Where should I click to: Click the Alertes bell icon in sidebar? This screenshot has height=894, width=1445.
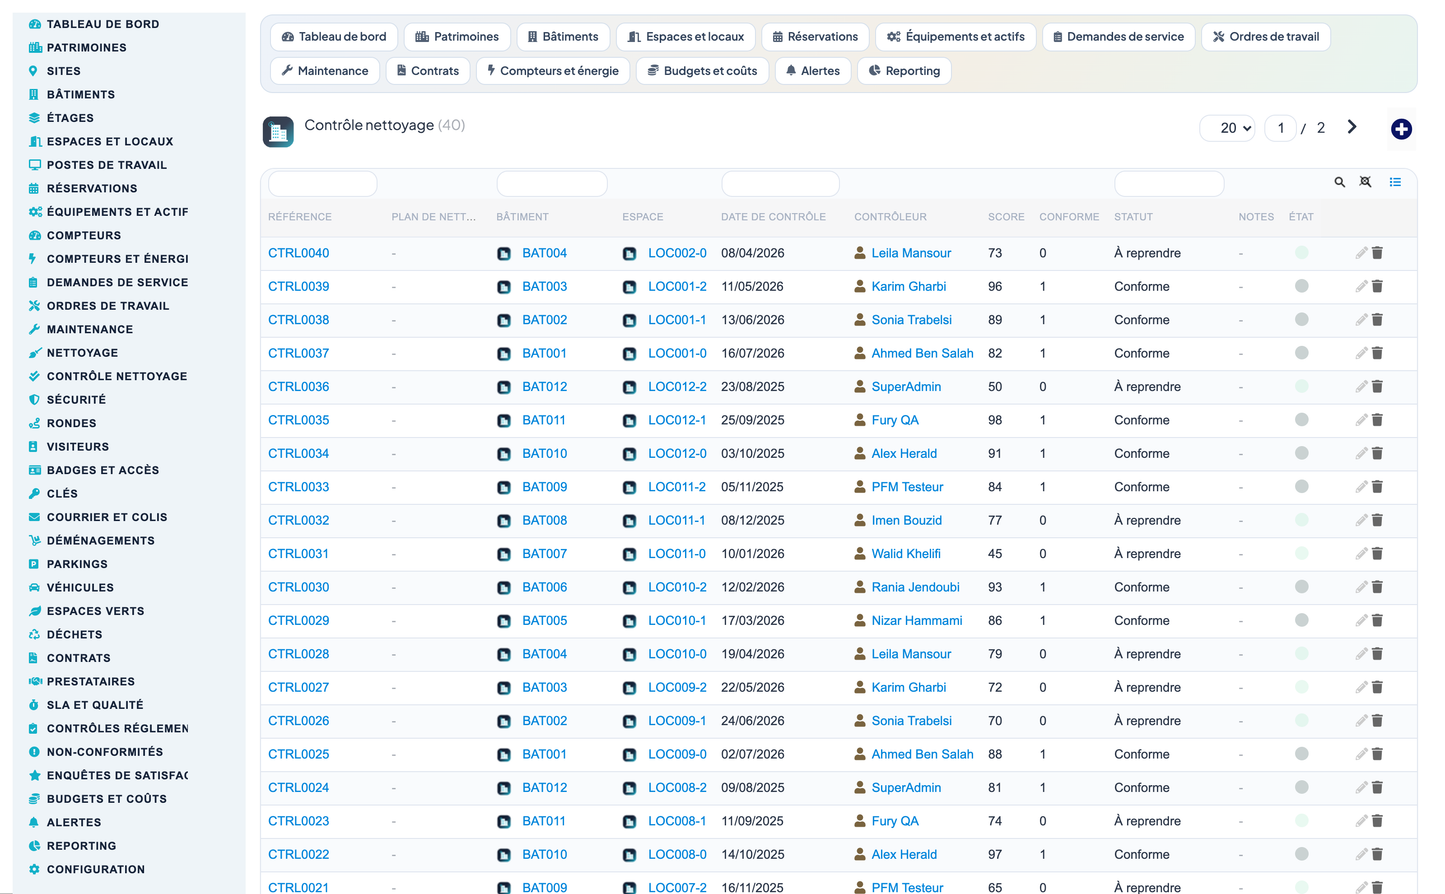[x=34, y=822]
